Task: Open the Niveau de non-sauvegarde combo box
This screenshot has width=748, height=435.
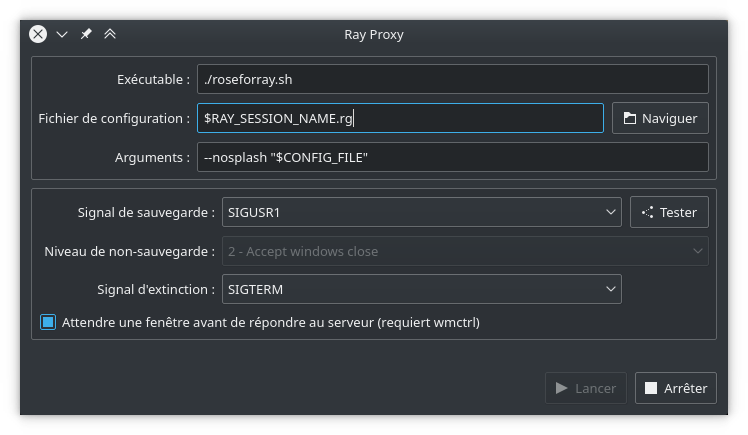Action: click(x=465, y=251)
